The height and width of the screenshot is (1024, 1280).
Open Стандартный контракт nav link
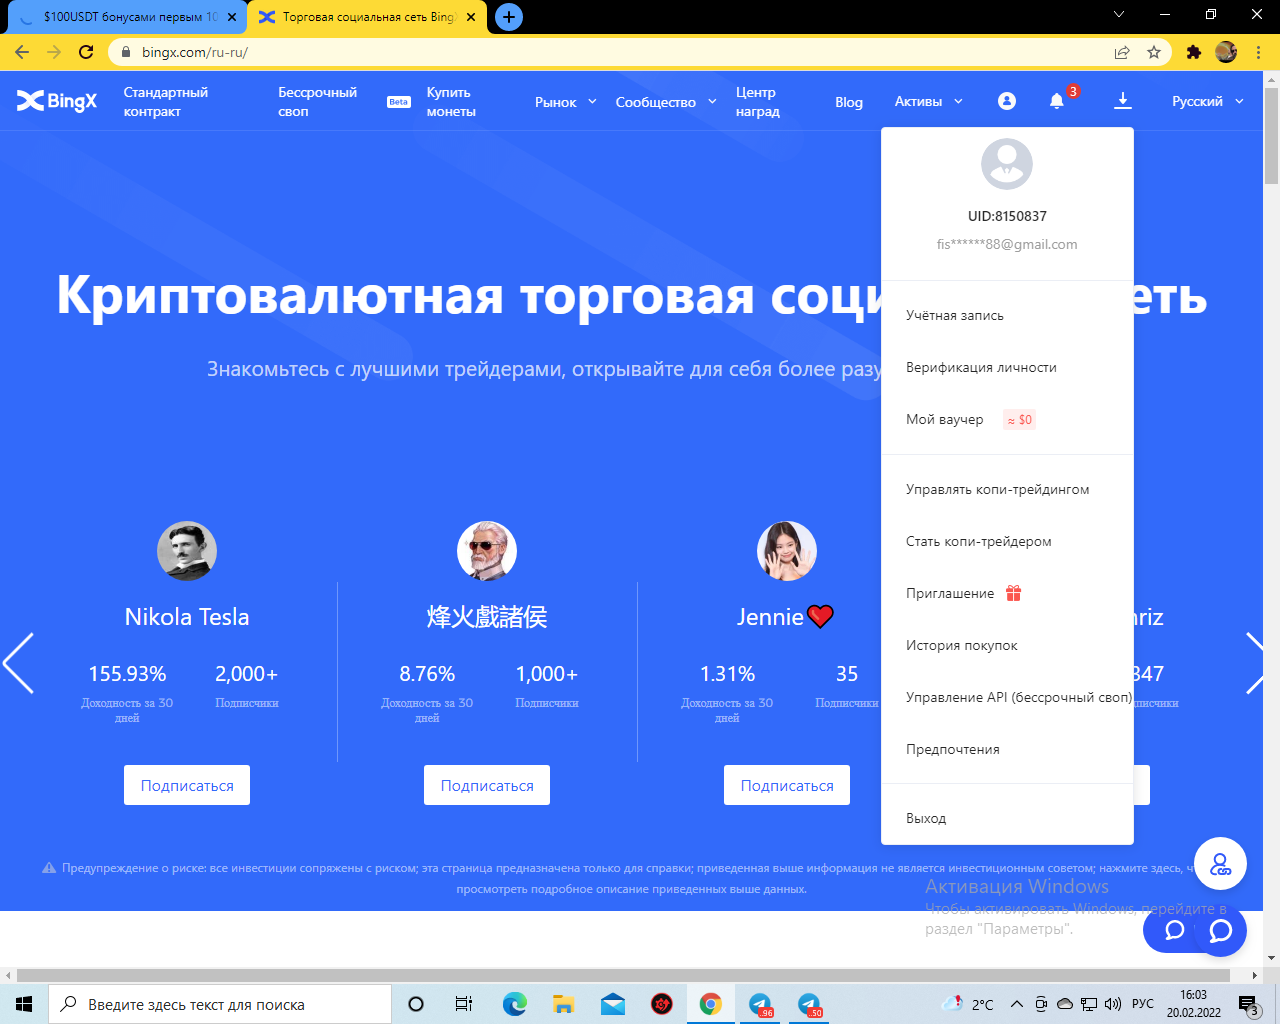click(166, 102)
